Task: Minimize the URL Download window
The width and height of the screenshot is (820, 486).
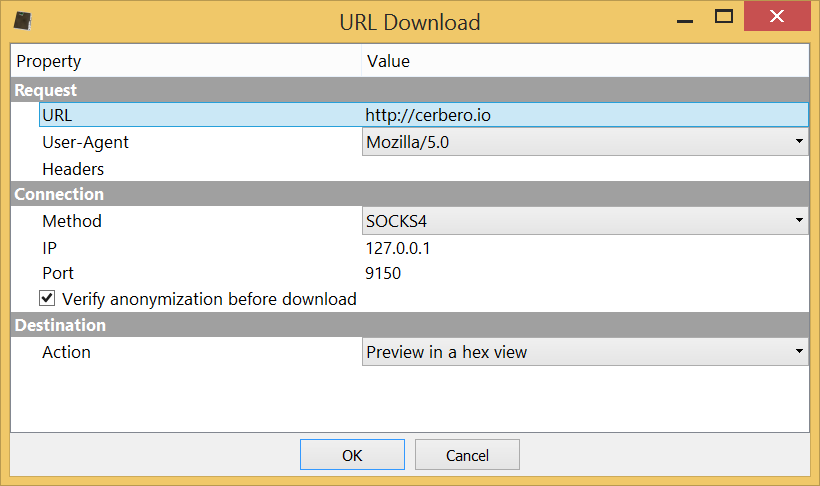Action: pos(685,18)
